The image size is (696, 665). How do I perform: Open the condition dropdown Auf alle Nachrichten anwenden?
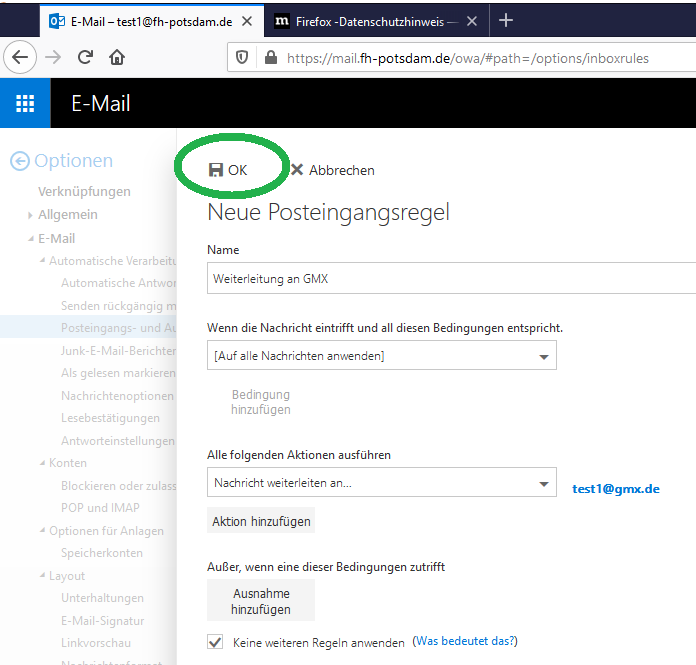(x=382, y=356)
